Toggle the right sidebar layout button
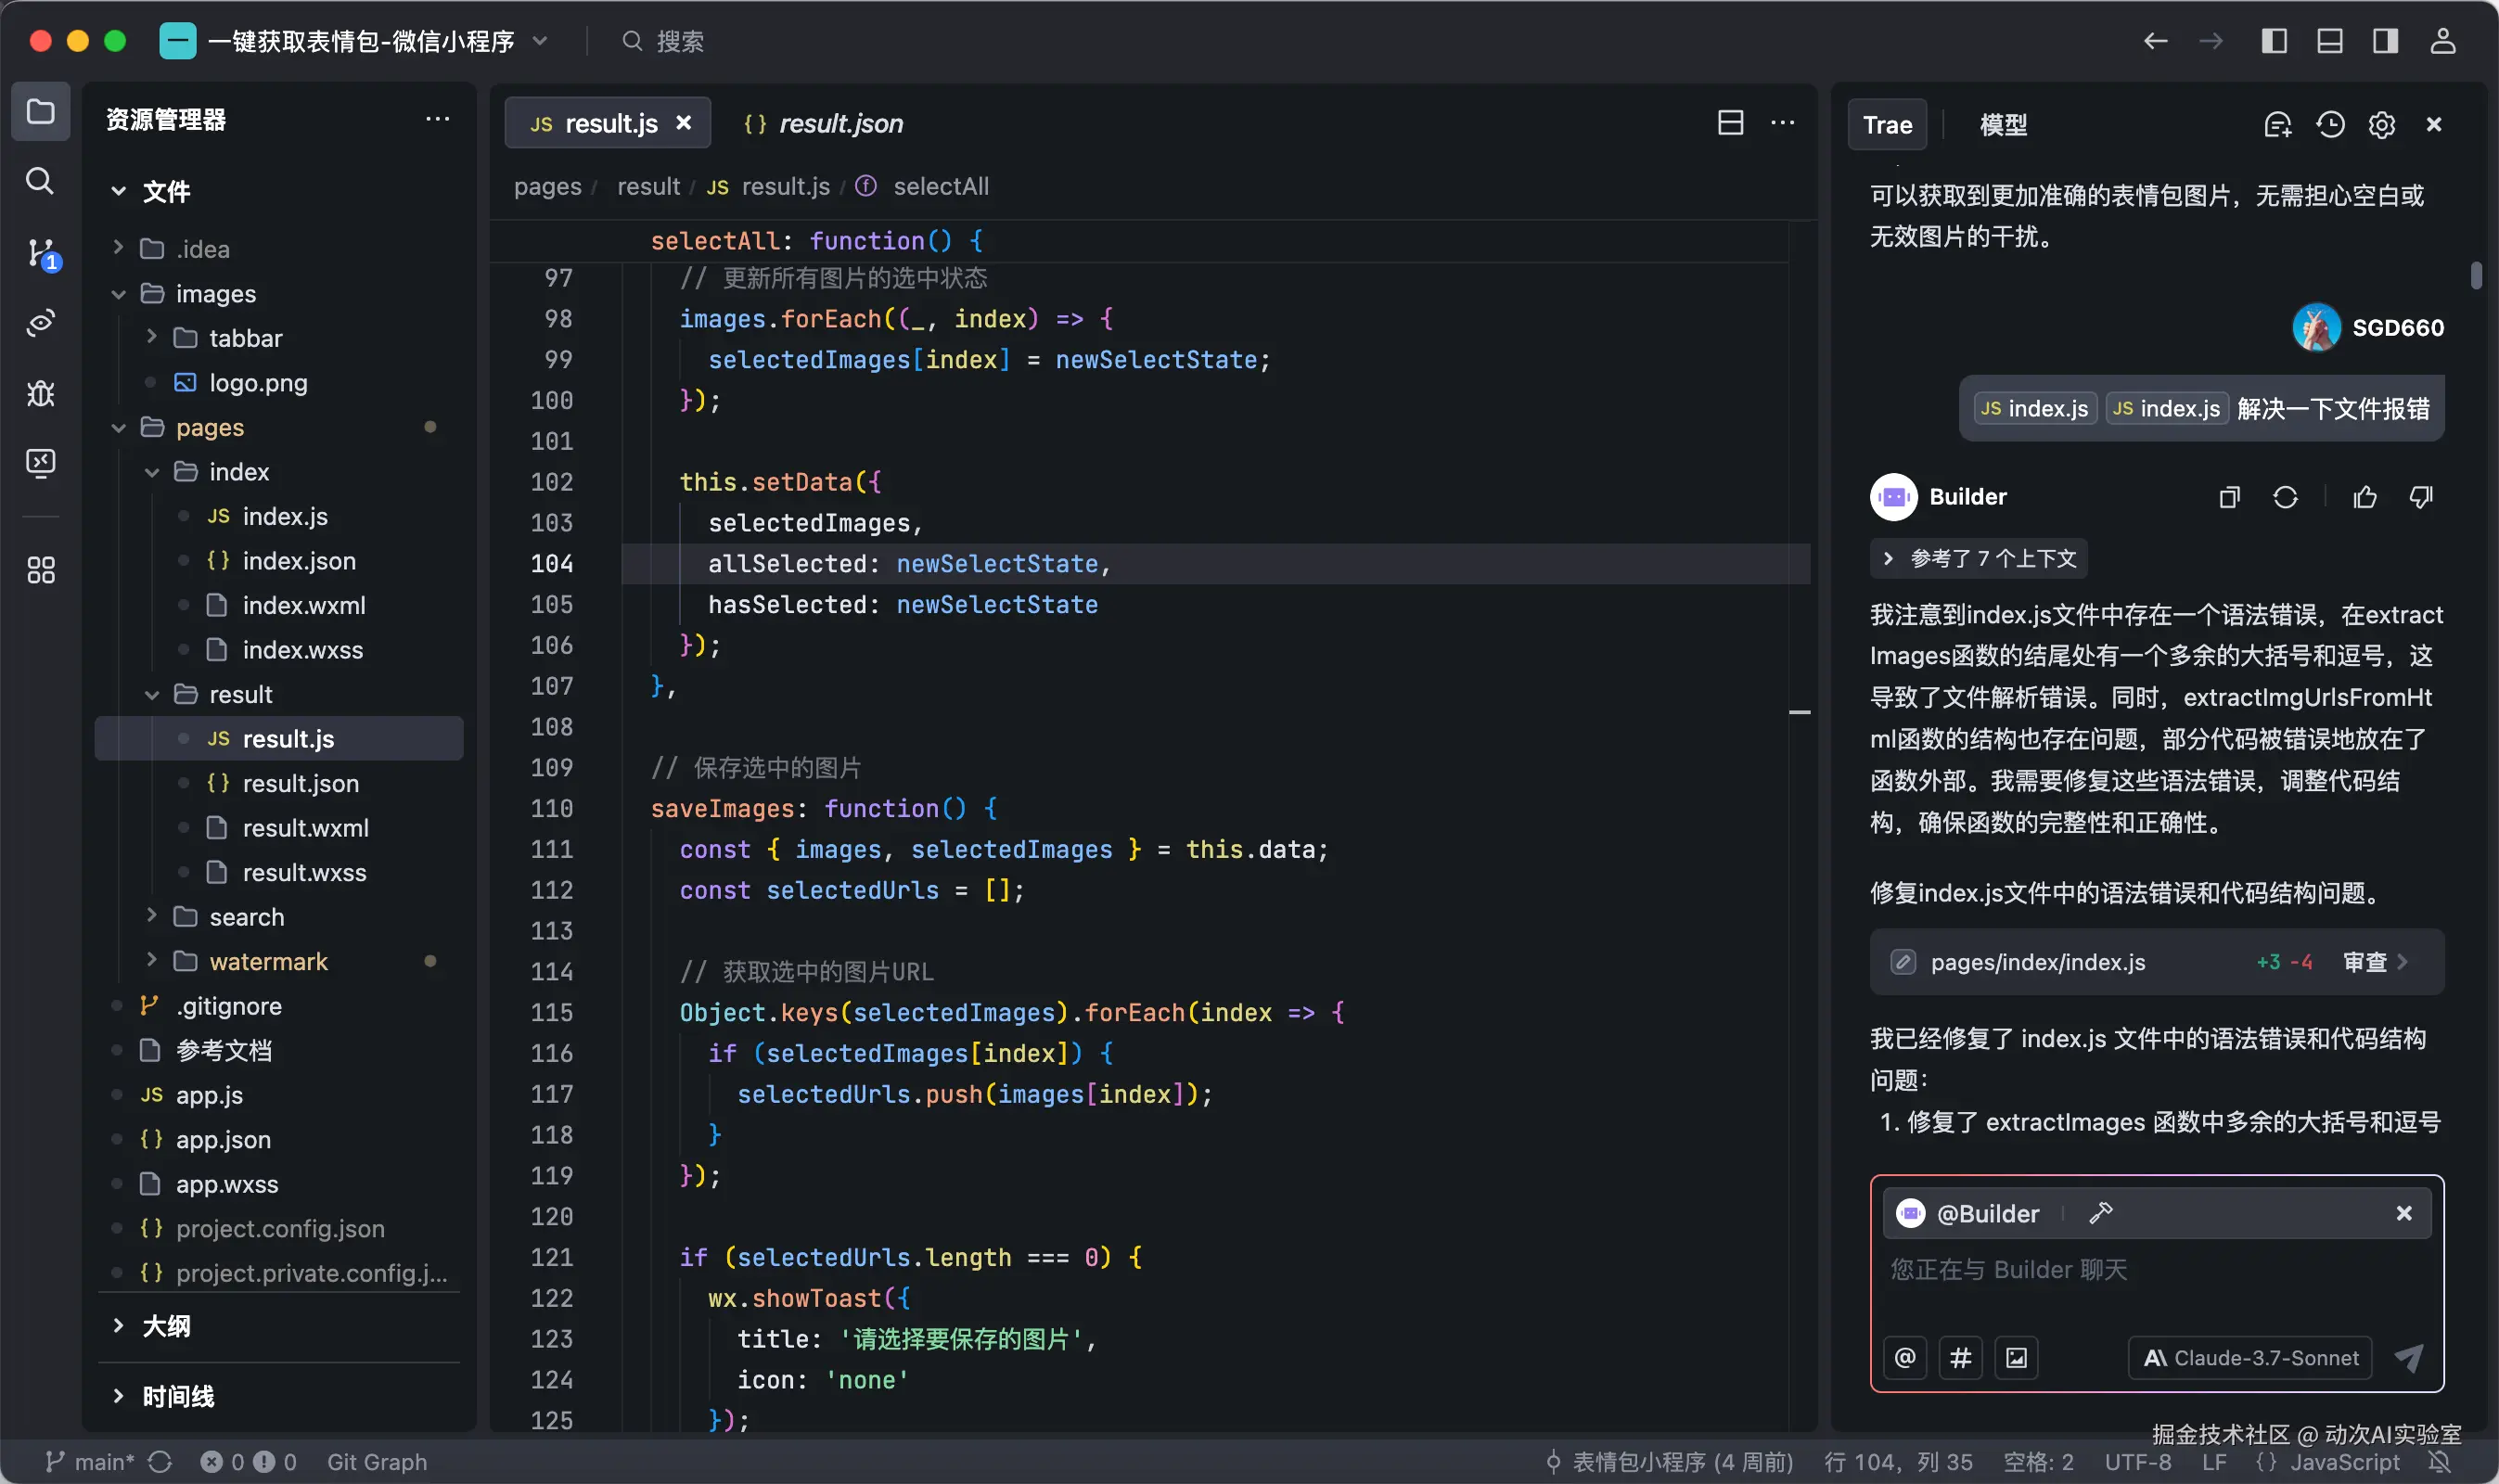The image size is (2499, 1484). (x=2386, y=41)
